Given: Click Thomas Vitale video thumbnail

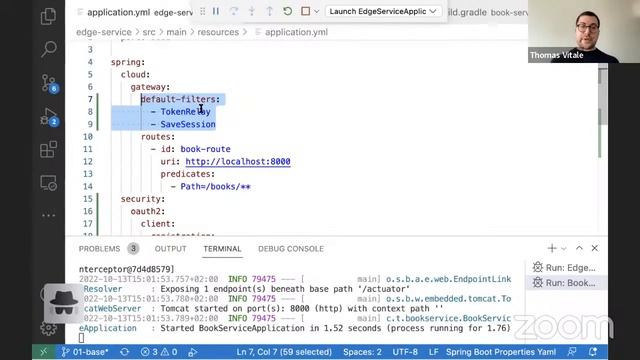Looking at the screenshot, I should pos(584,31).
